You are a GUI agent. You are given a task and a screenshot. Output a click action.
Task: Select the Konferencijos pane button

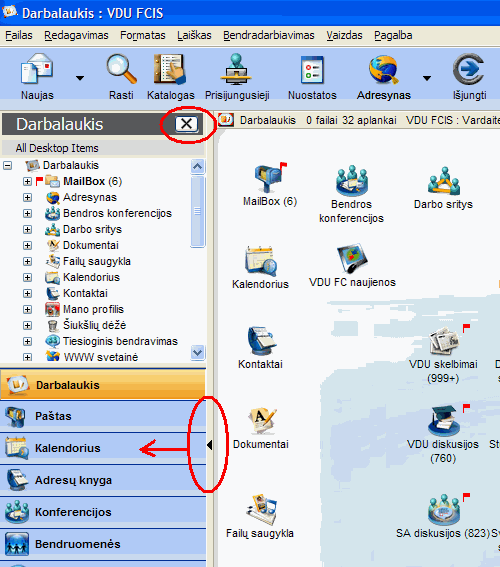[x=103, y=512]
